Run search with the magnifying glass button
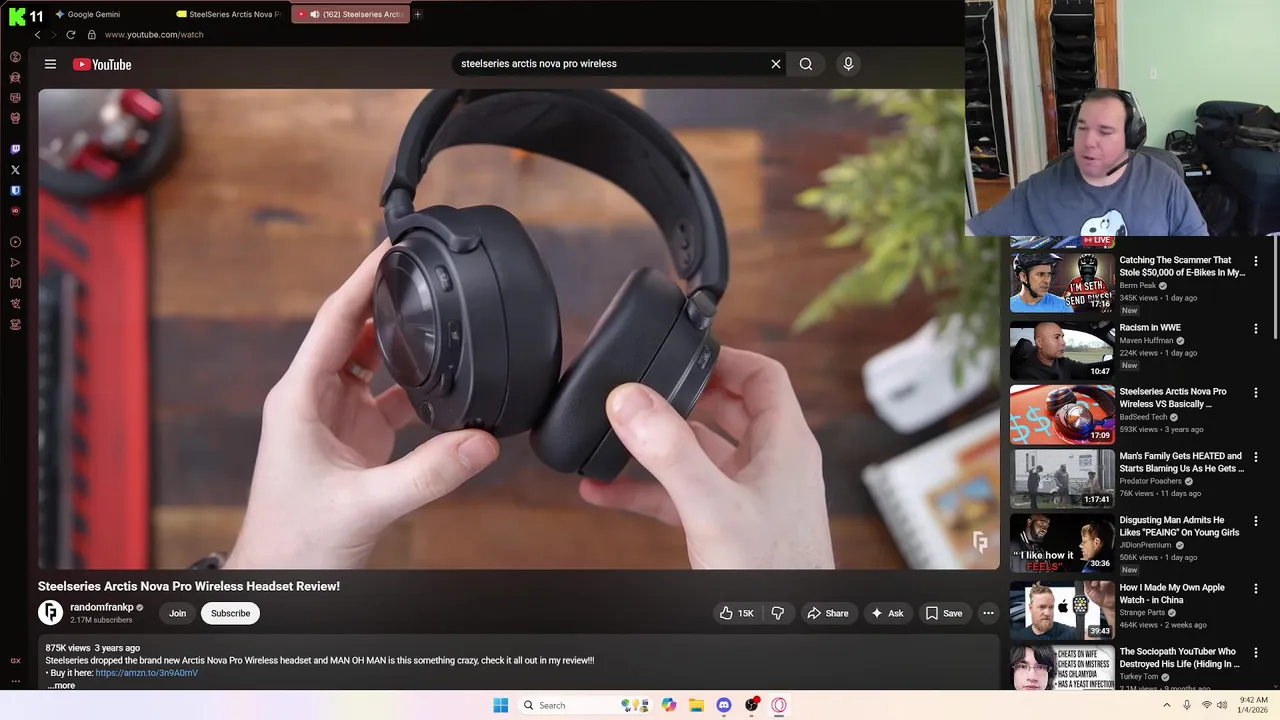This screenshot has height=720, width=1280. tap(806, 64)
